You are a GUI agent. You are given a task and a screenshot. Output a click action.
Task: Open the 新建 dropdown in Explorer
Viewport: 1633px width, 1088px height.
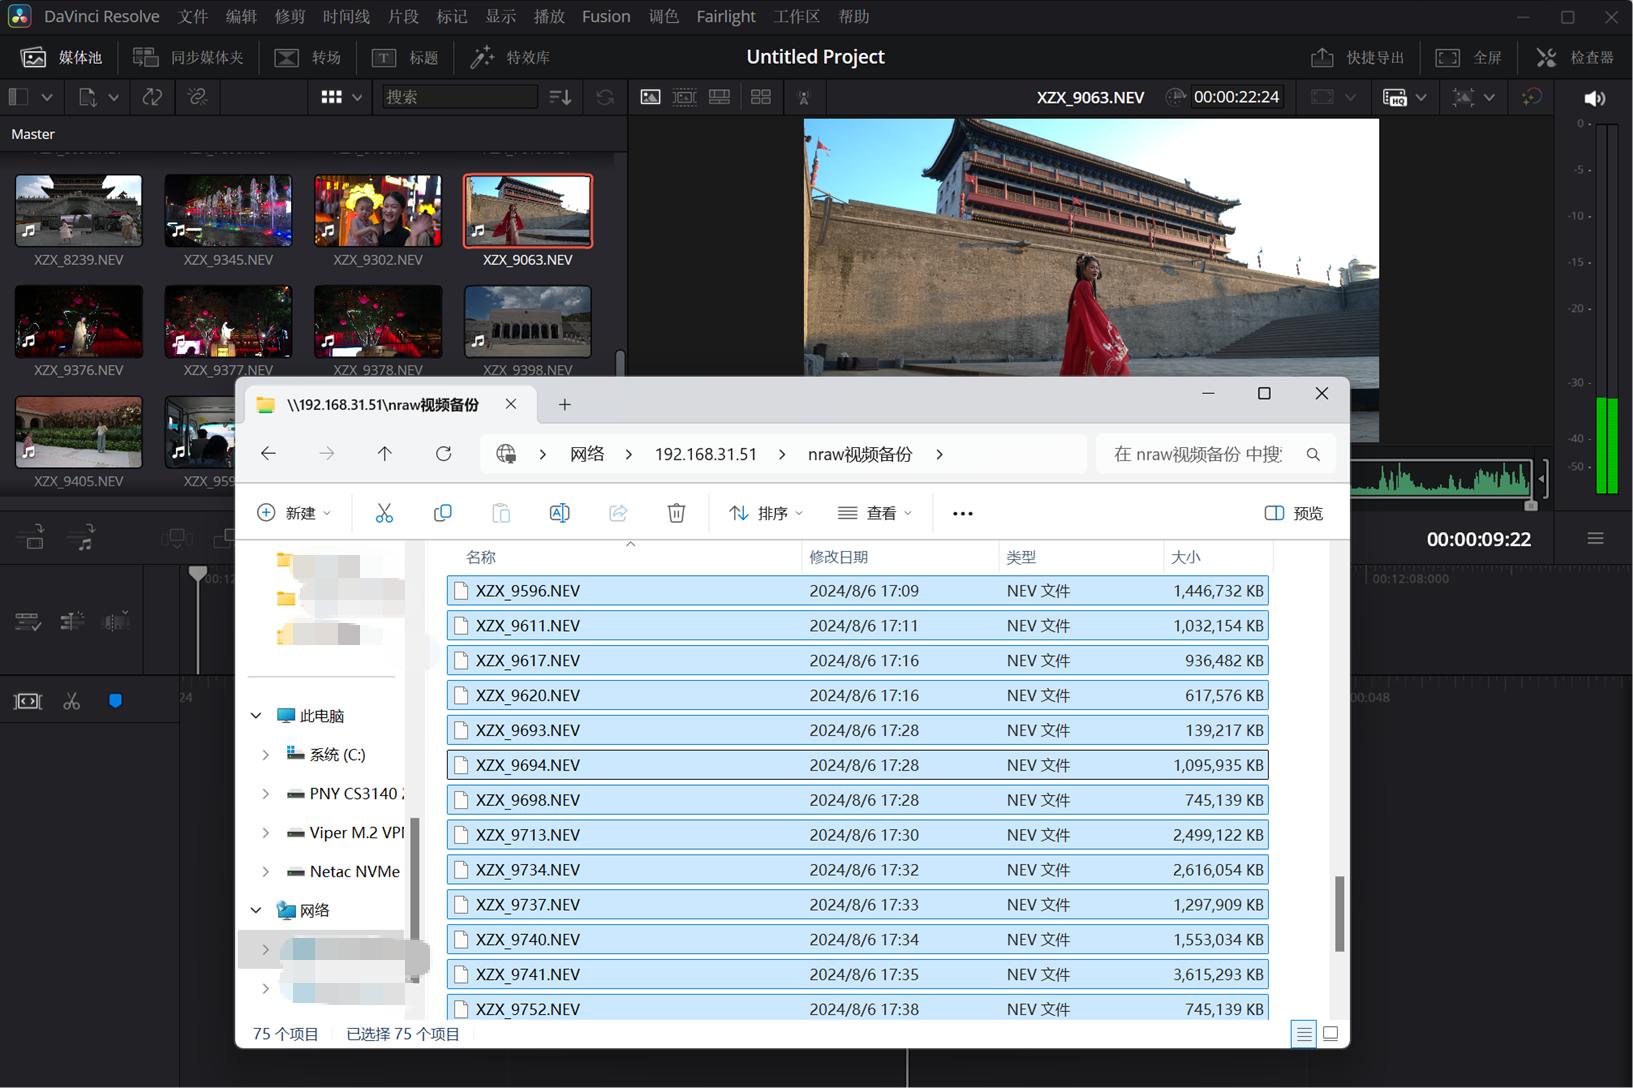[x=293, y=513]
